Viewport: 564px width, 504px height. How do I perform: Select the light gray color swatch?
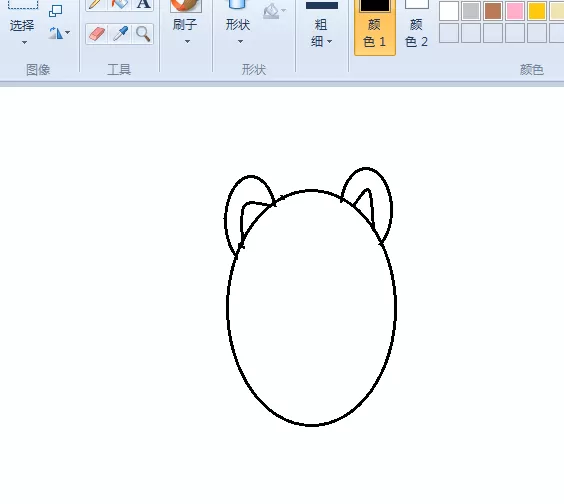(471, 11)
